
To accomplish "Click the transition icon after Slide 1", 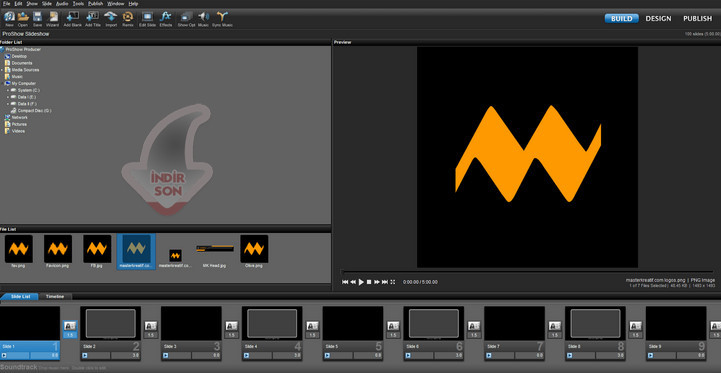I will click(x=70, y=326).
